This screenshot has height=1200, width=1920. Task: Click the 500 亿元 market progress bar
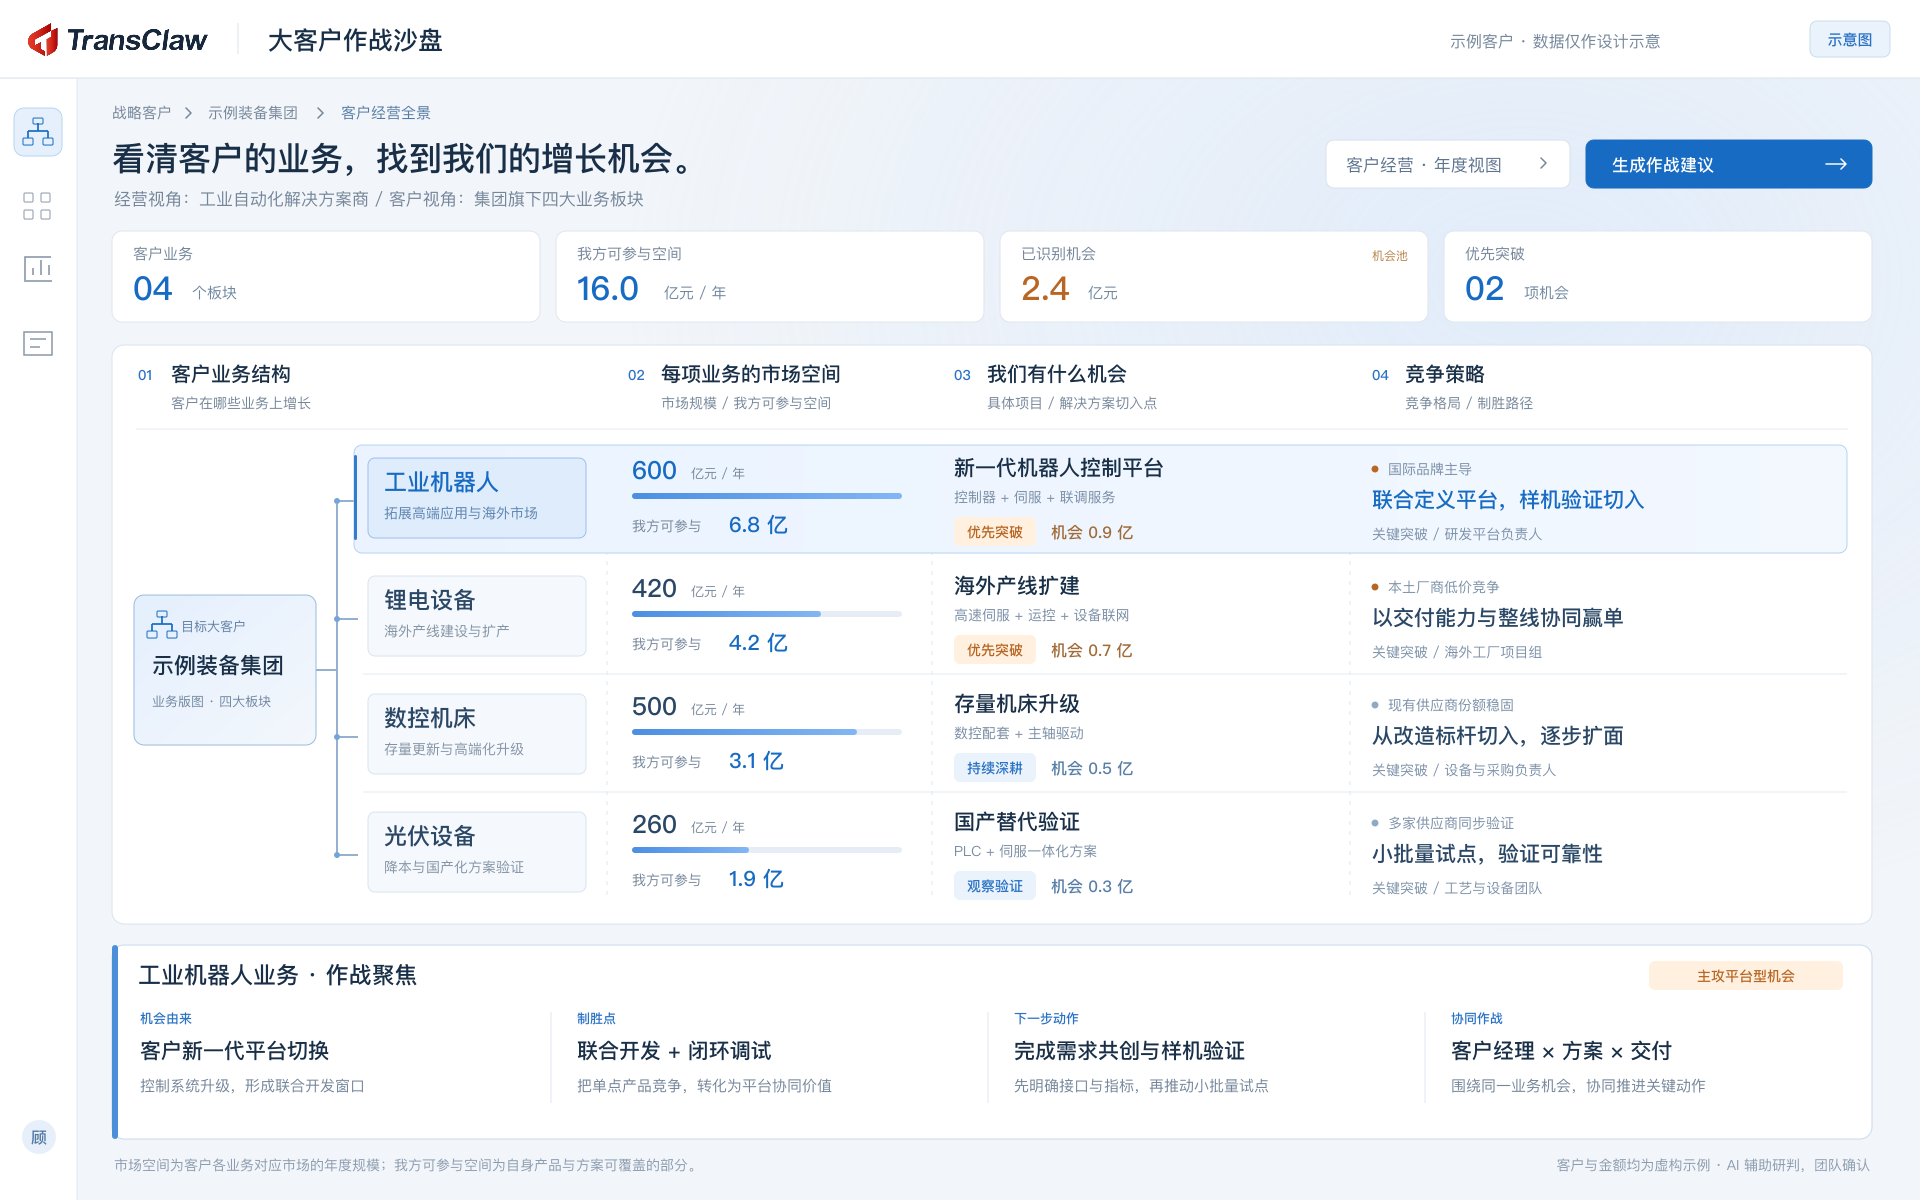pos(767,732)
